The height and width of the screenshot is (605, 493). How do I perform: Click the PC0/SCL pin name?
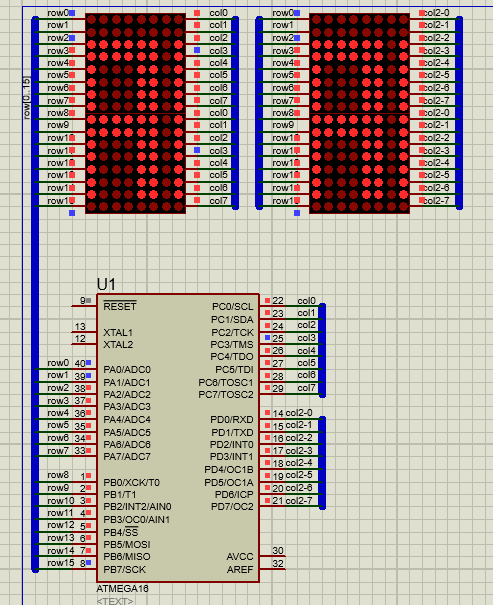click(233, 306)
